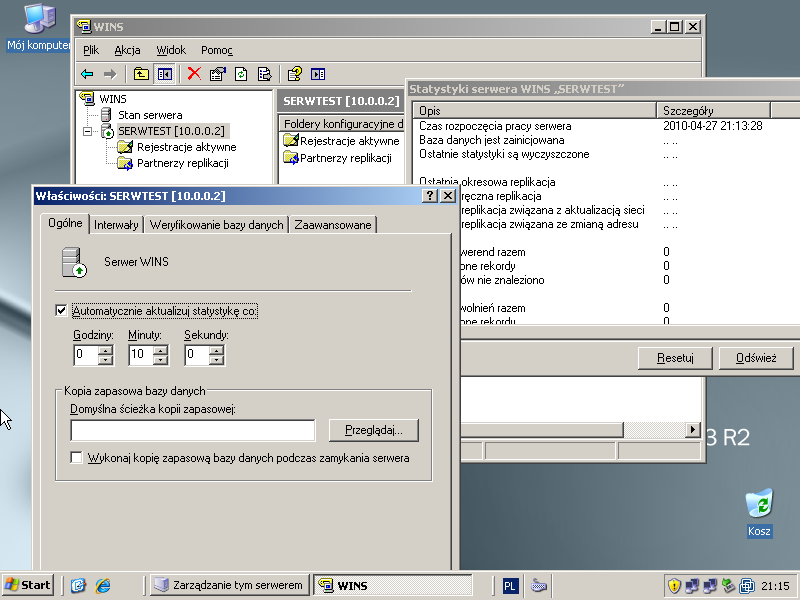Collapse the SERWTEST tree node

pyautogui.click(x=87, y=132)
